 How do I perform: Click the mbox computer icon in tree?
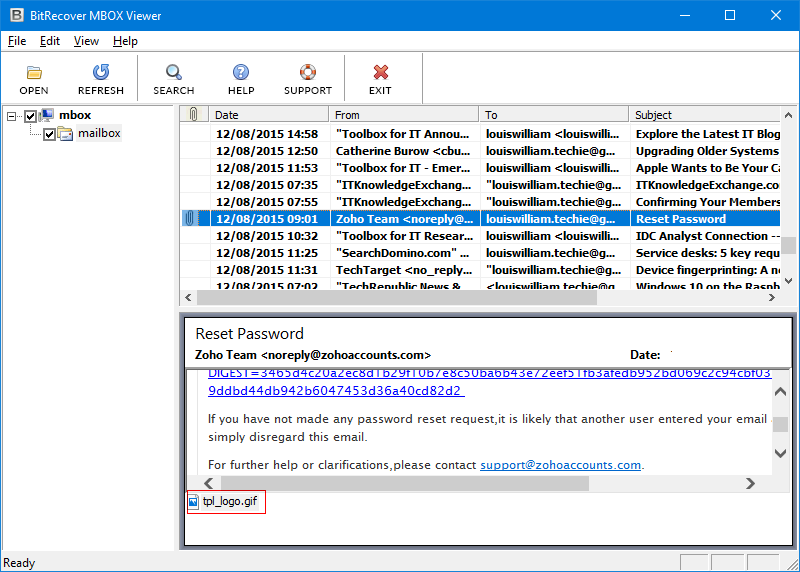point(47,115)
